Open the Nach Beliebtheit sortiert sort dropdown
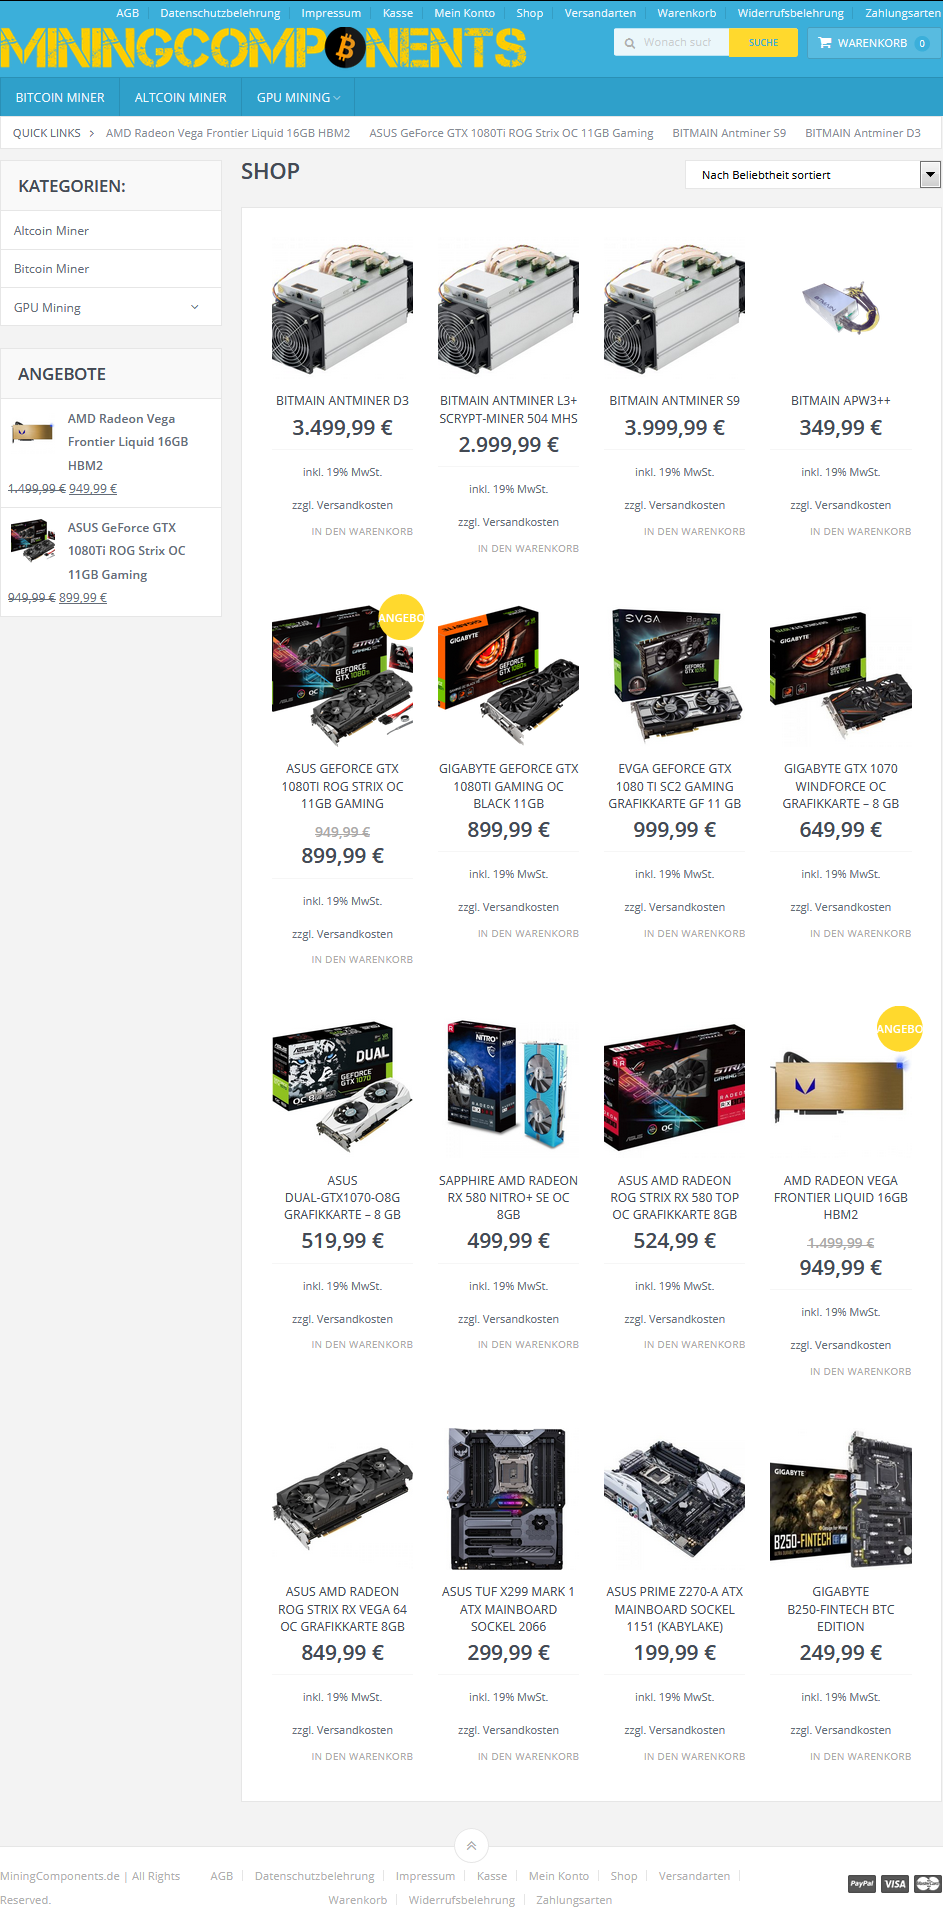 [x=812, y=175]
